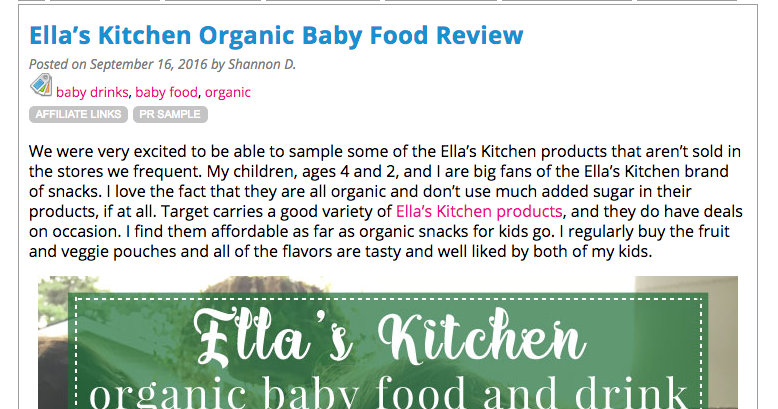Click the September 16, 2016 post date
This screenshot has height=409, width=778.
coord(148,65)
